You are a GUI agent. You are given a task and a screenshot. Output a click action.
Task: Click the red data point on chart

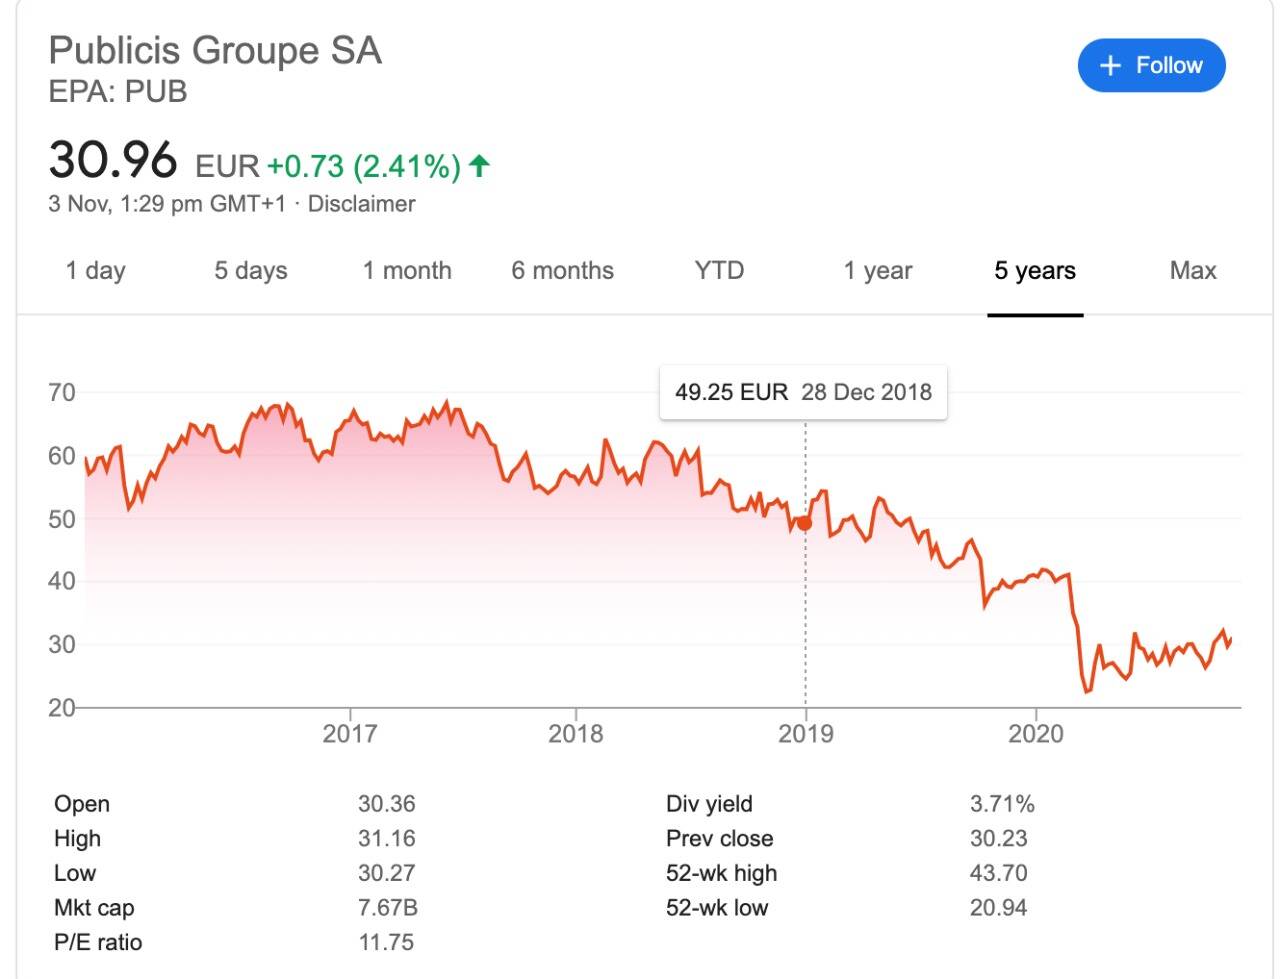804,523
